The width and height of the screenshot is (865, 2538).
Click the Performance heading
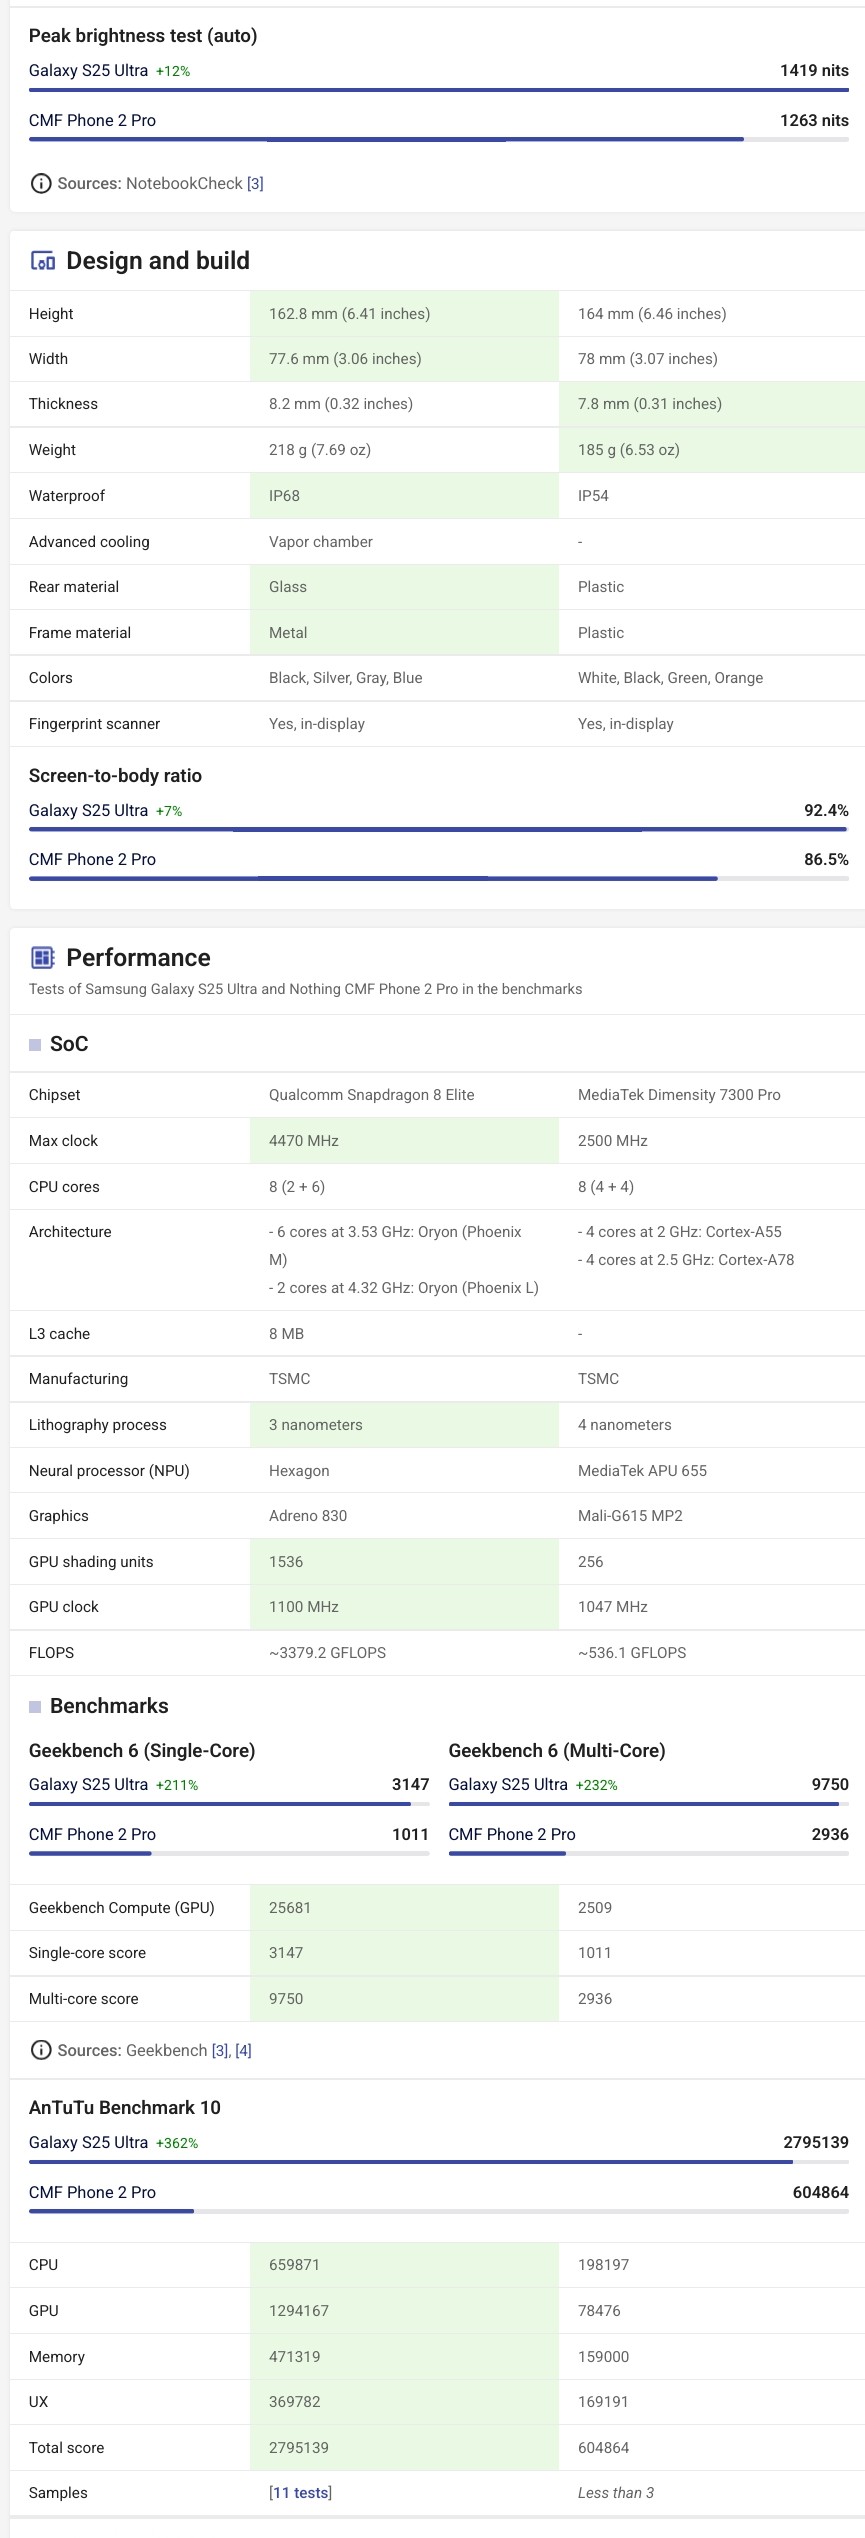(x=138, y=958)
